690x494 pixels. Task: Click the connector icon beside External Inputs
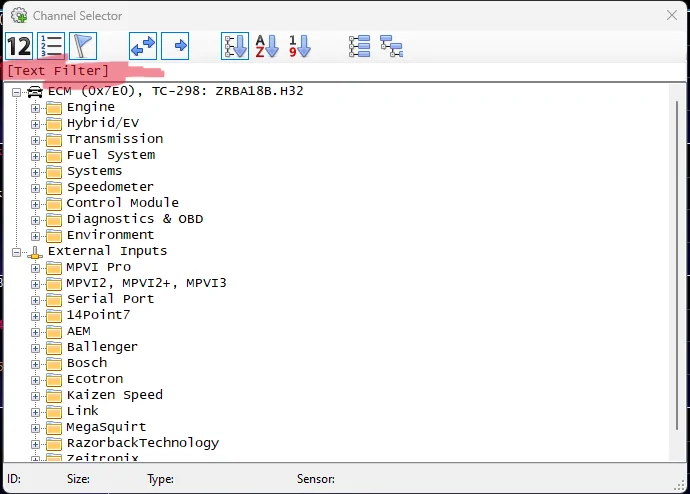[x=35, y=252]
